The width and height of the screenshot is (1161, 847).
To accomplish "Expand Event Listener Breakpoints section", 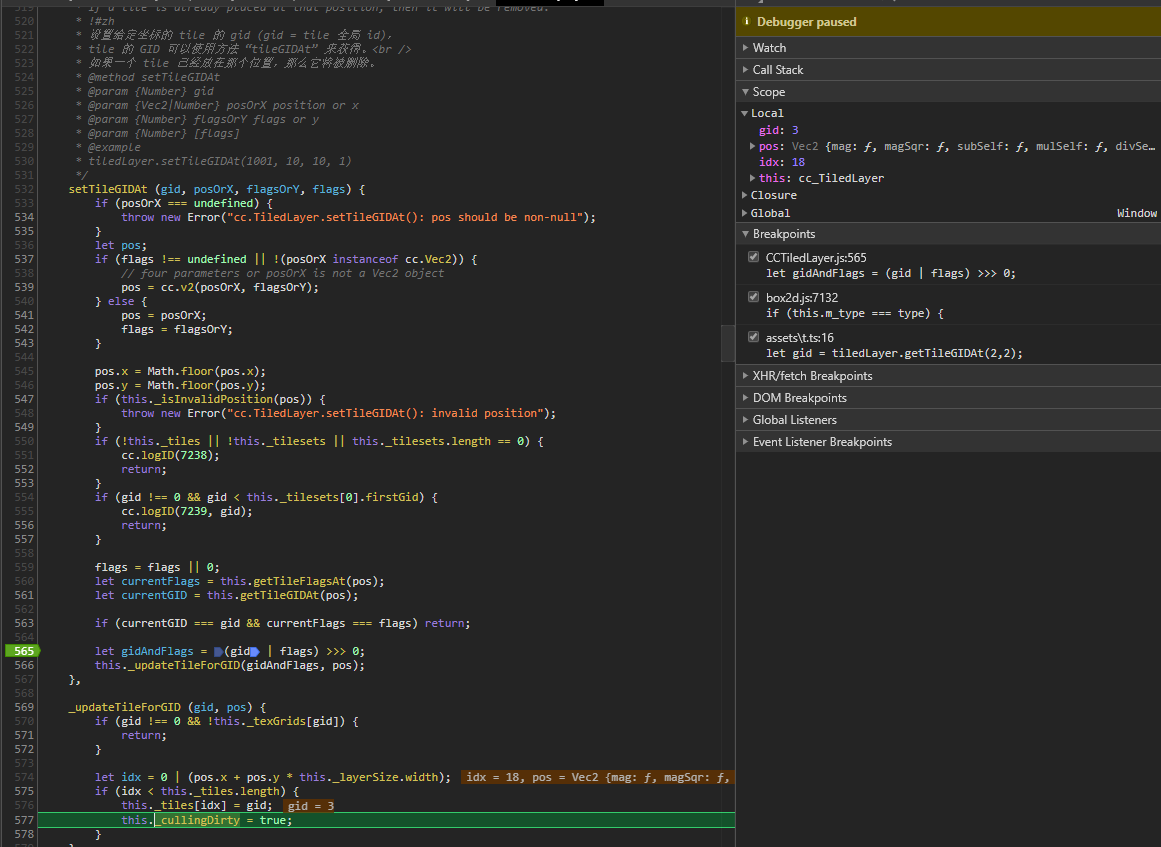I will coord(821,442).
